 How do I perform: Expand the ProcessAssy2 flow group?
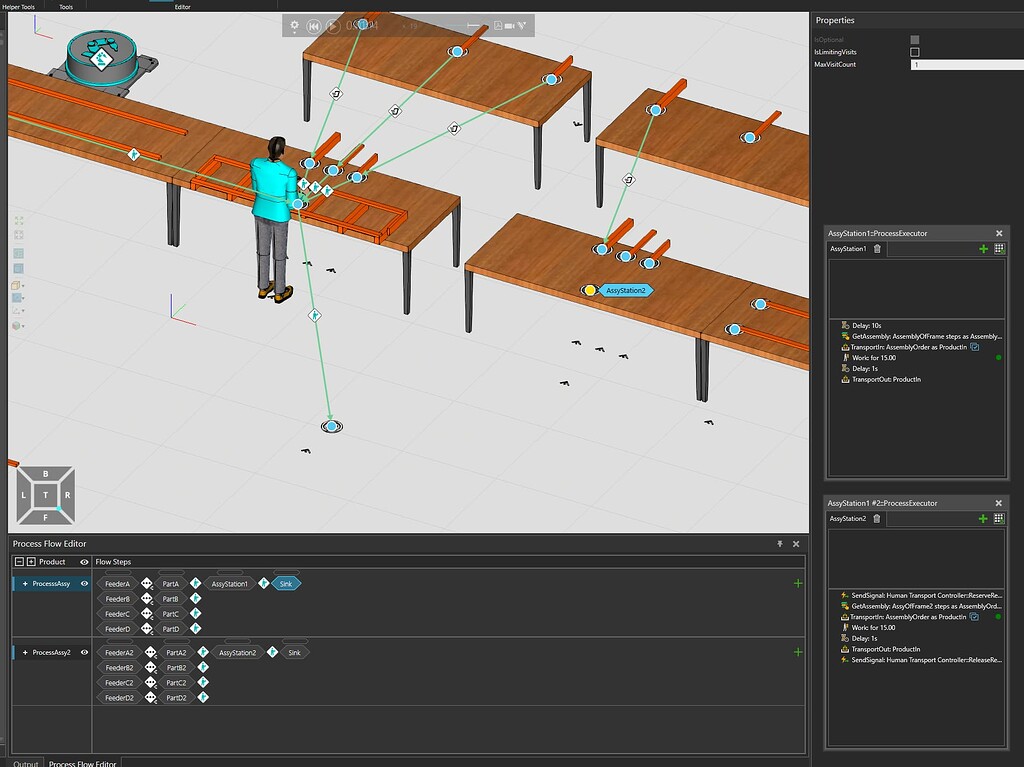pos(23,652)
